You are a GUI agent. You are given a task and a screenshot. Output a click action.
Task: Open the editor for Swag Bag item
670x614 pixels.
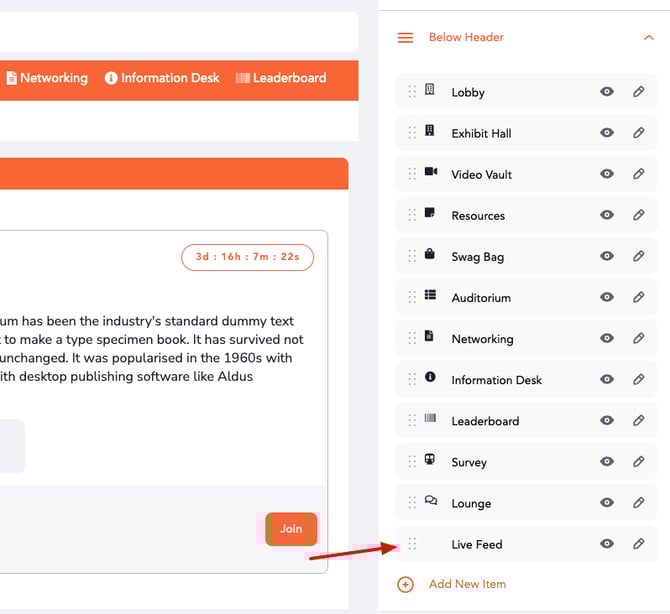638,256
